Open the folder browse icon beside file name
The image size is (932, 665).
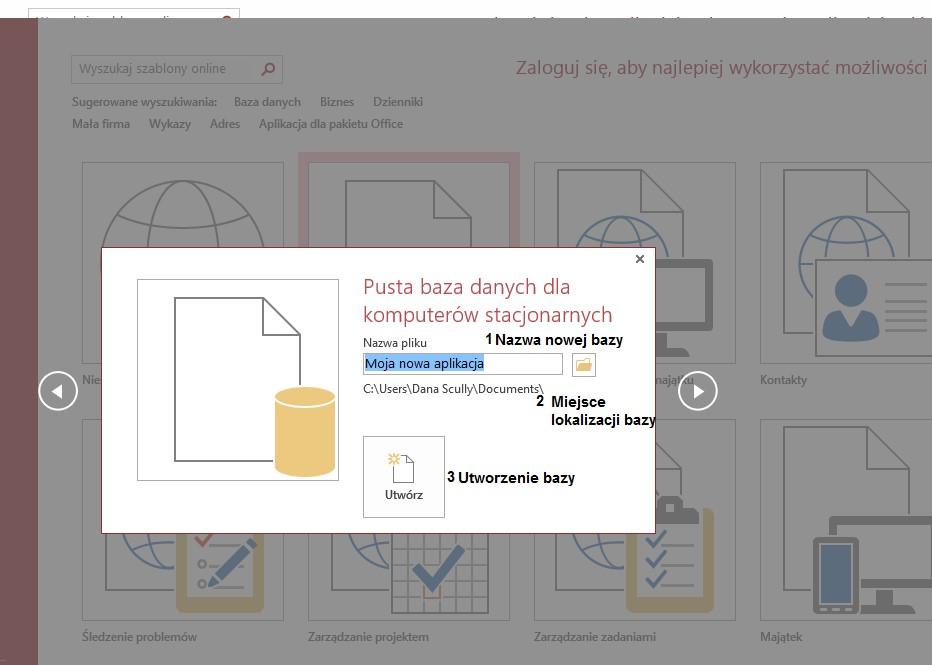[x=584, y=364]
